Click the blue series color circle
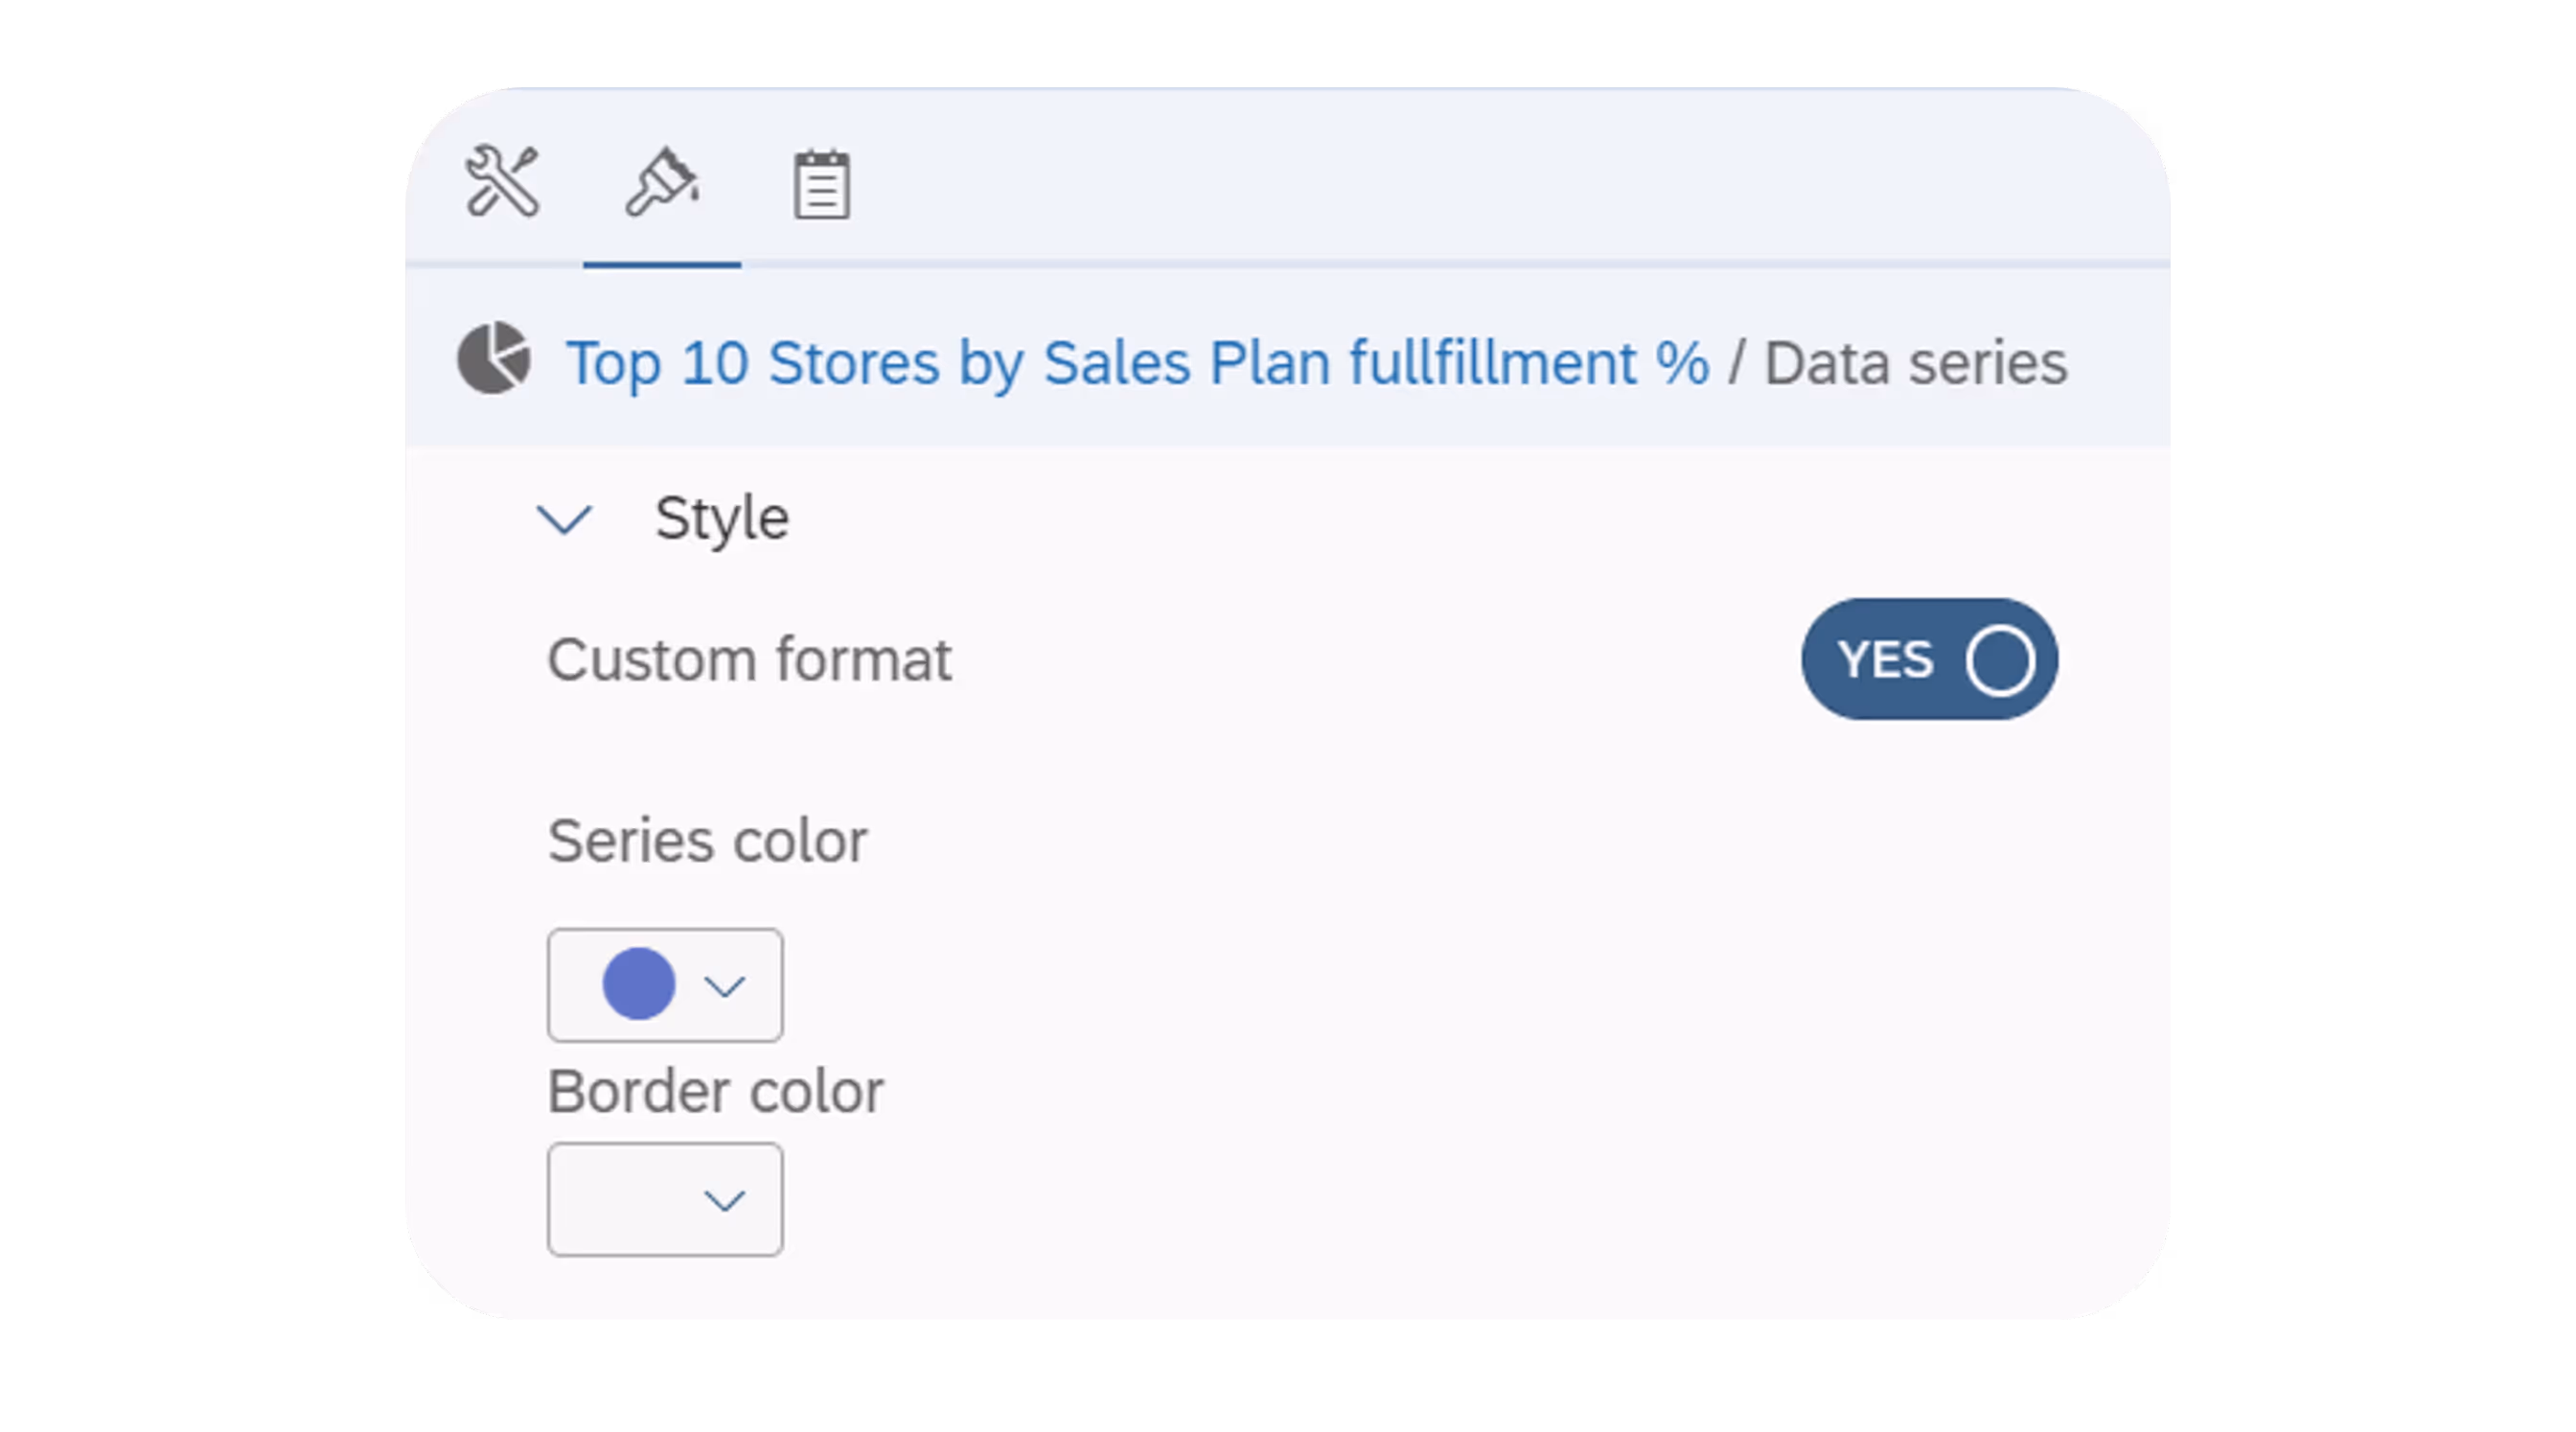The height and width of the screenshot is (1432, 2576). (x=639, y=984)
